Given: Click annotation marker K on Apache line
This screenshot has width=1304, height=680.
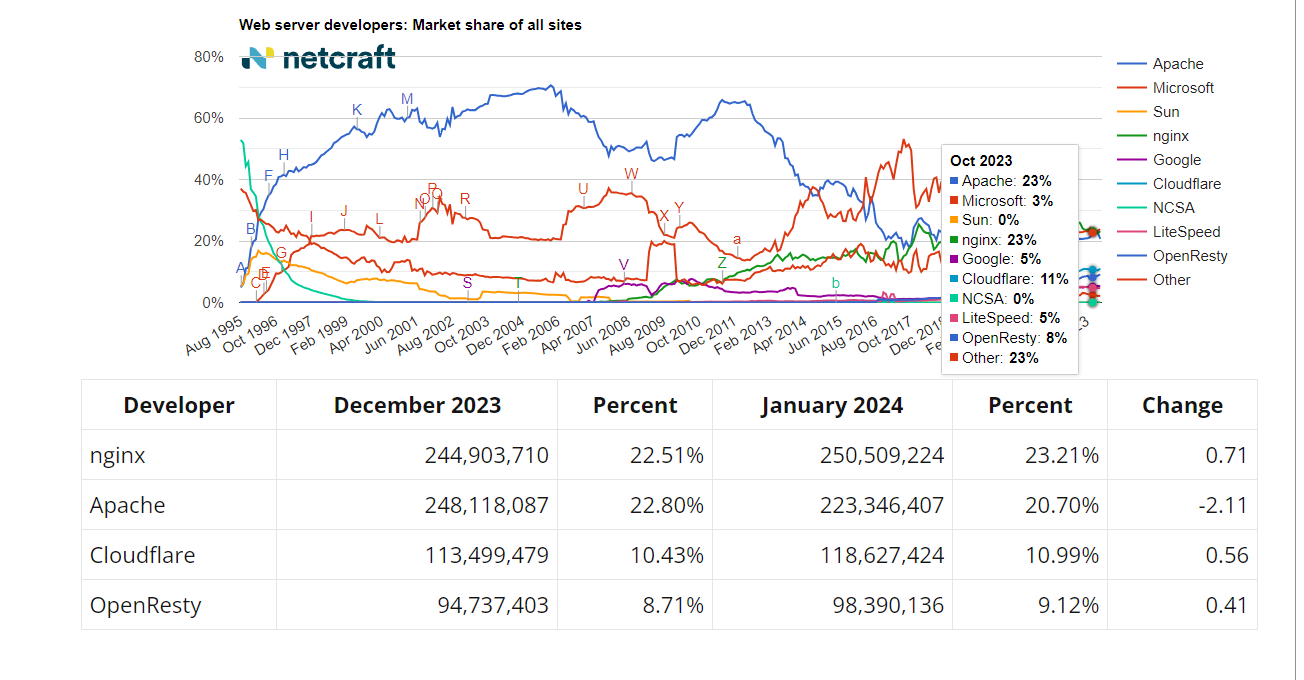Looking at the screenshot, I should (x=357, y=110).
